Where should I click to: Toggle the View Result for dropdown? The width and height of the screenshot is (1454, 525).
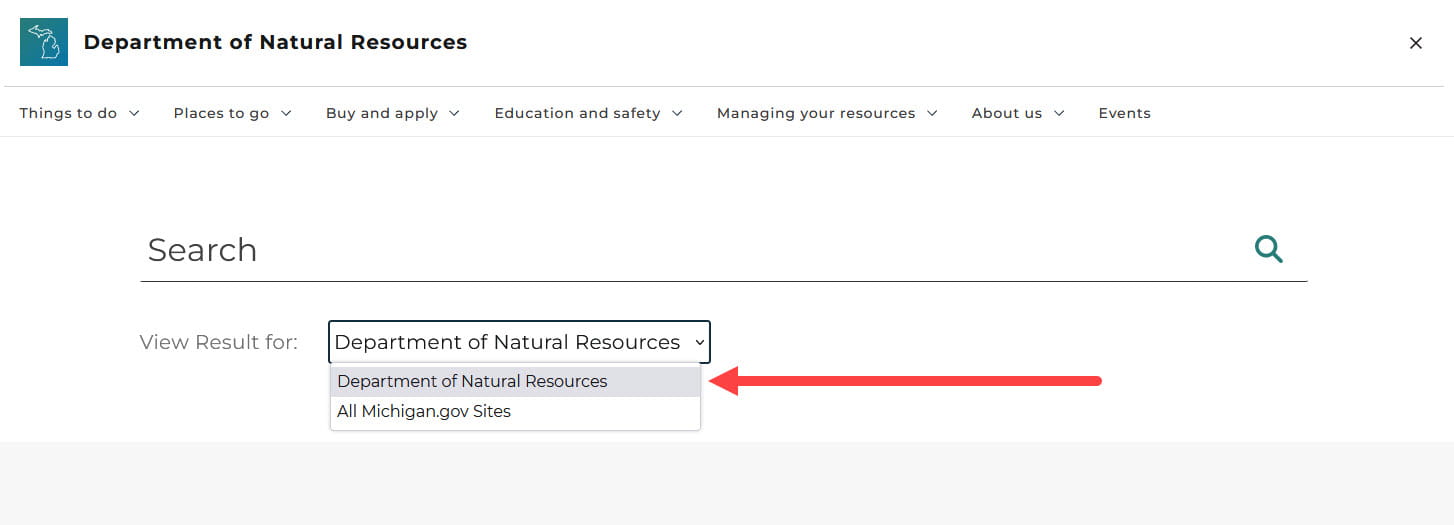coord(519,342)
